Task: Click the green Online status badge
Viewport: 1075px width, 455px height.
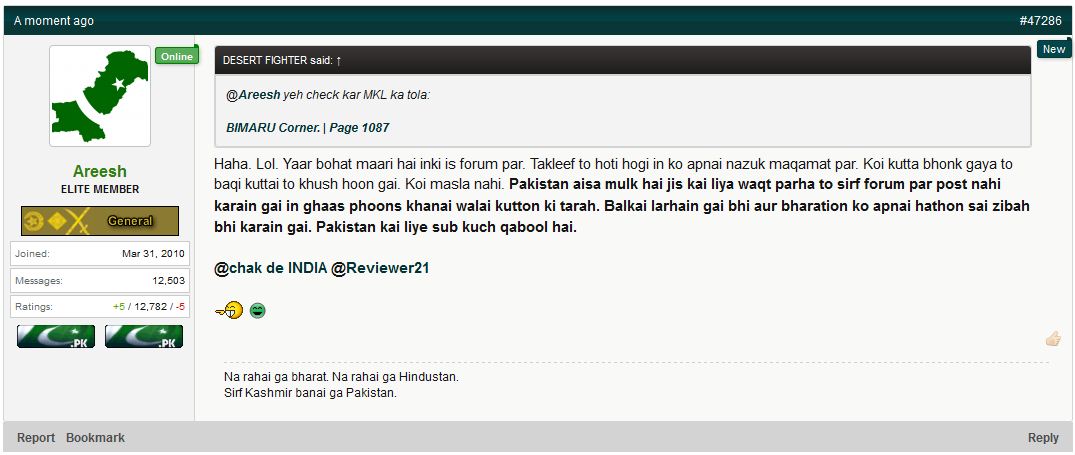Action: pyautogui.click(x=177, y=56)
